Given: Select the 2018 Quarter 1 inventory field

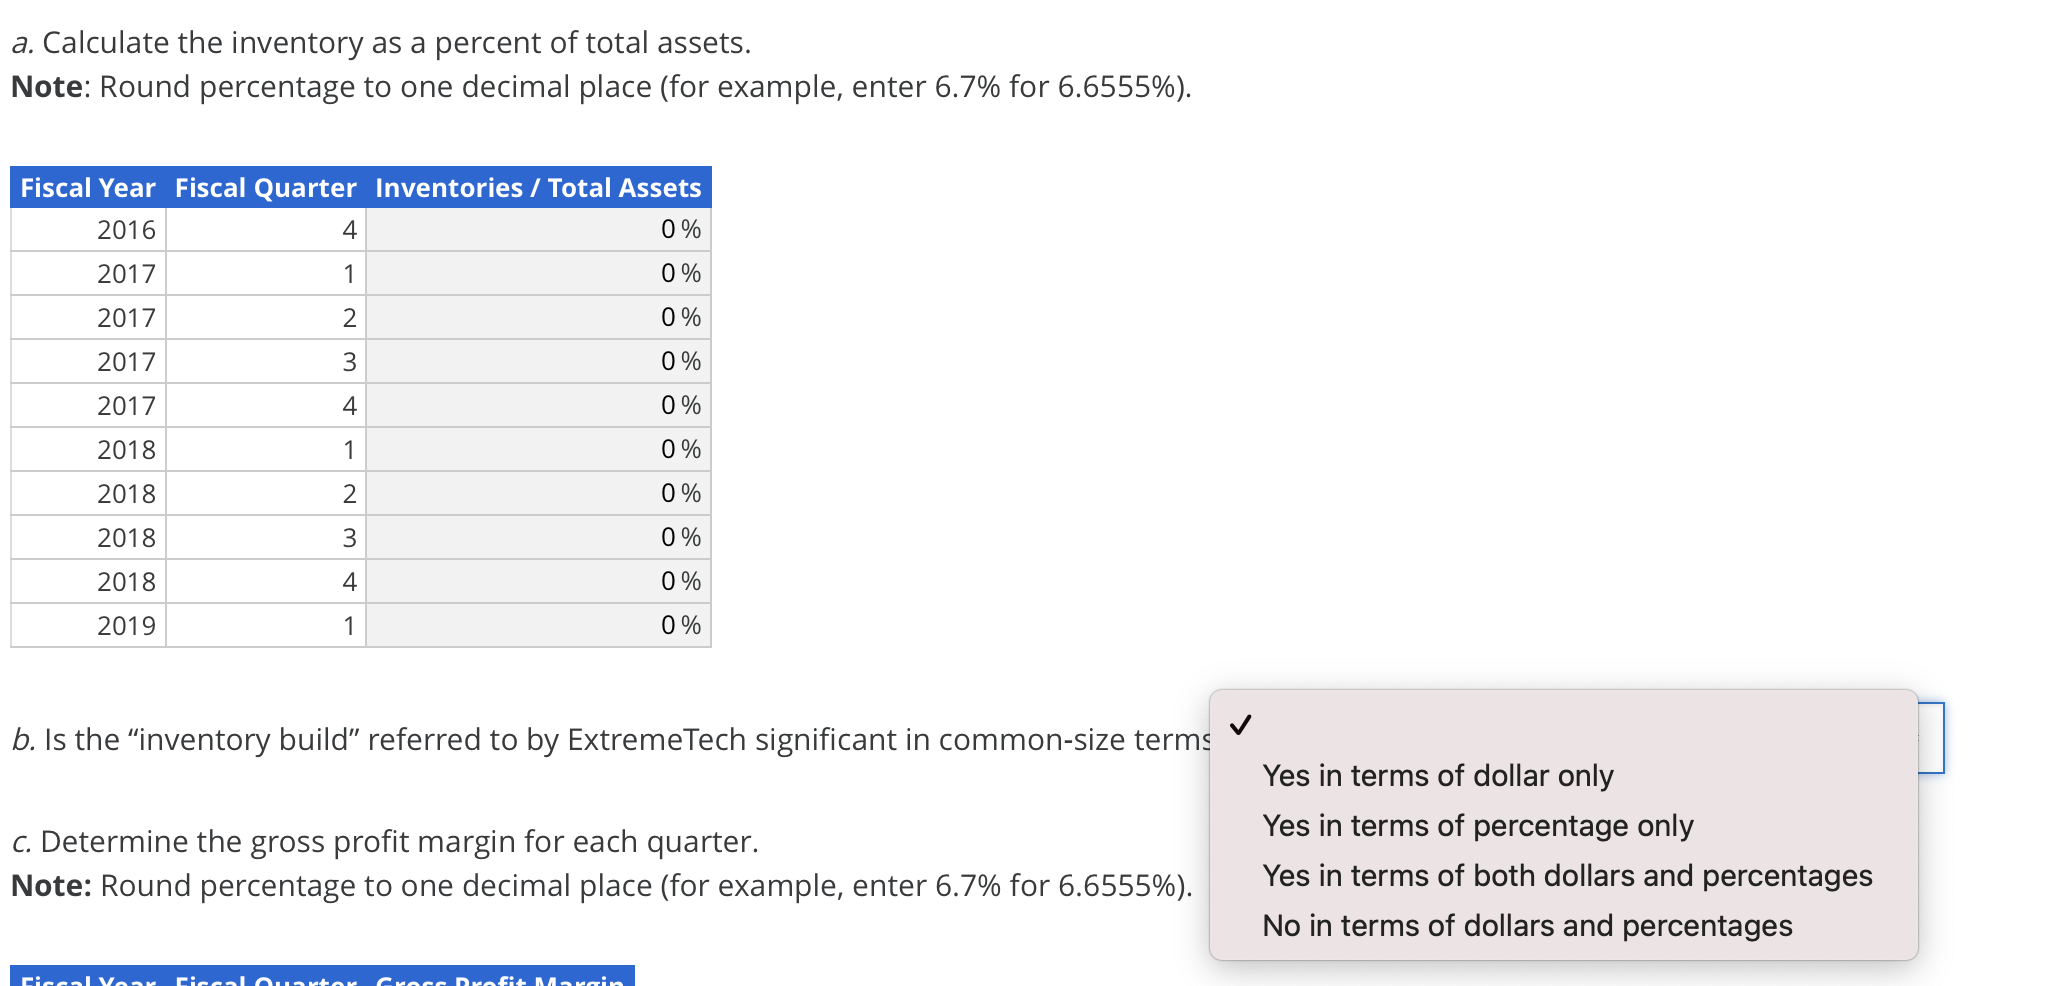Looking at the screenshot, I should [538, 449].
